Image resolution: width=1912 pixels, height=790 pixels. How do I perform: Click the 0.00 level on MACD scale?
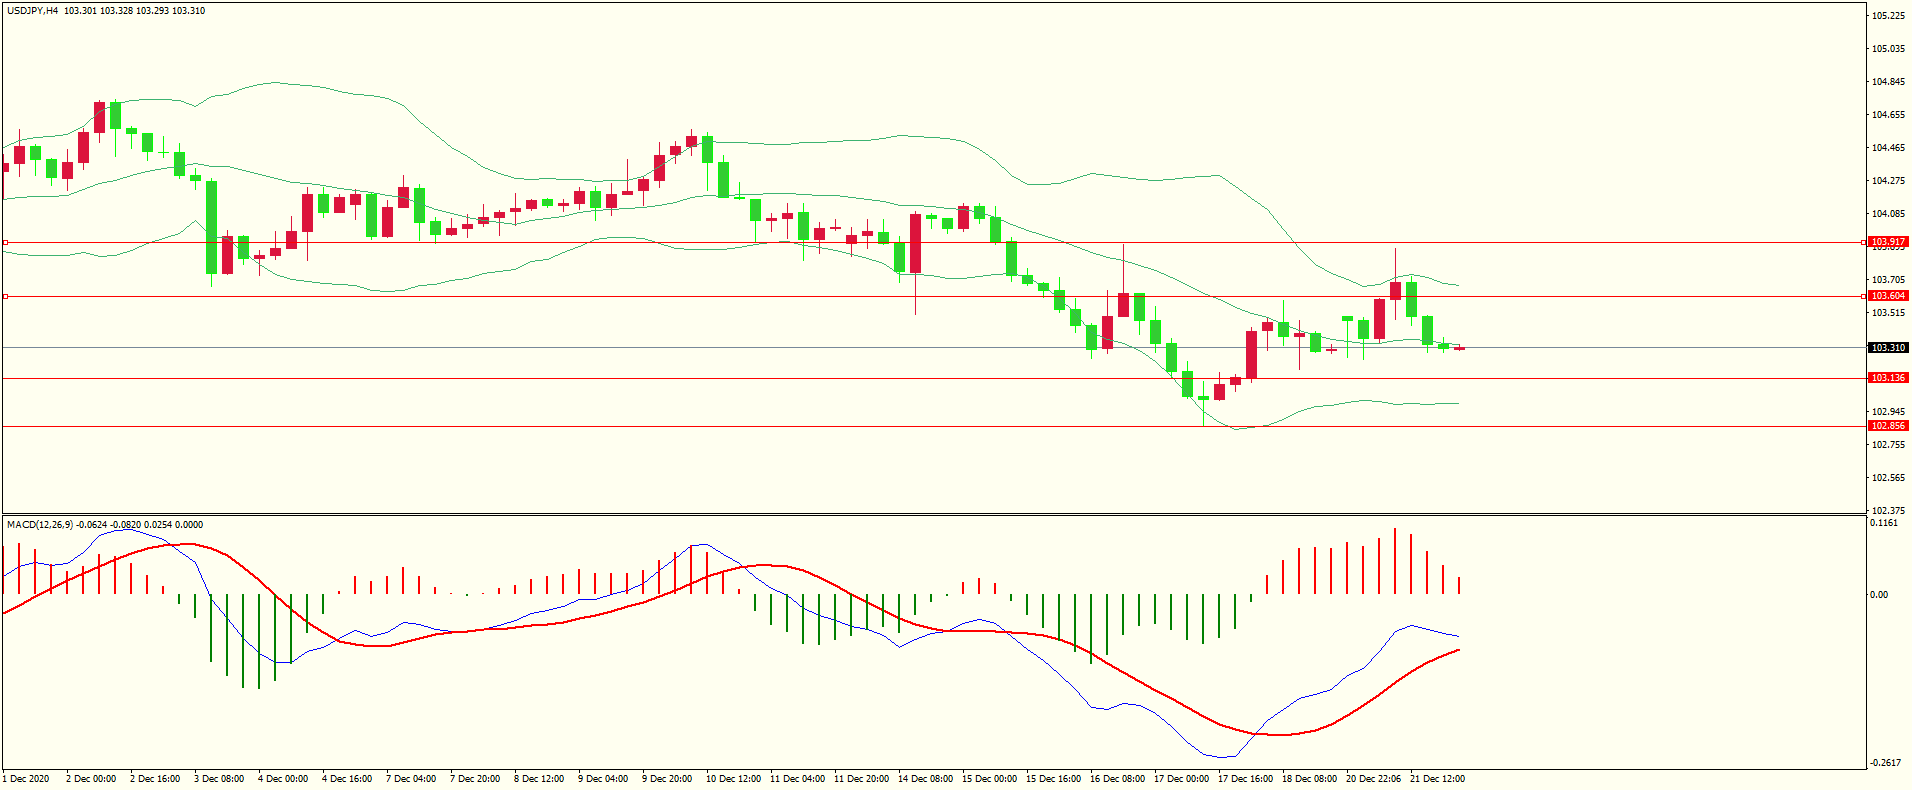pyautogui.click(x=1879, y=595)
